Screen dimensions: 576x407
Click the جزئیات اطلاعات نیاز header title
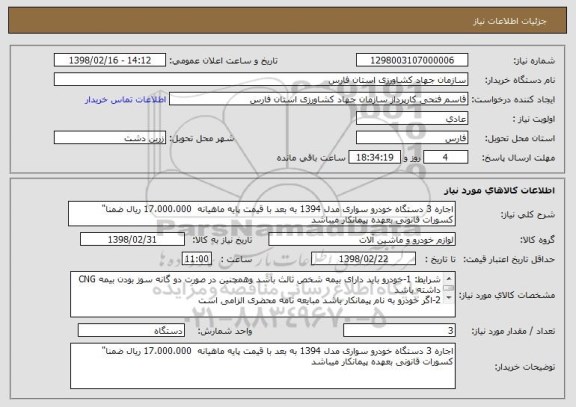tap(510, 21)
